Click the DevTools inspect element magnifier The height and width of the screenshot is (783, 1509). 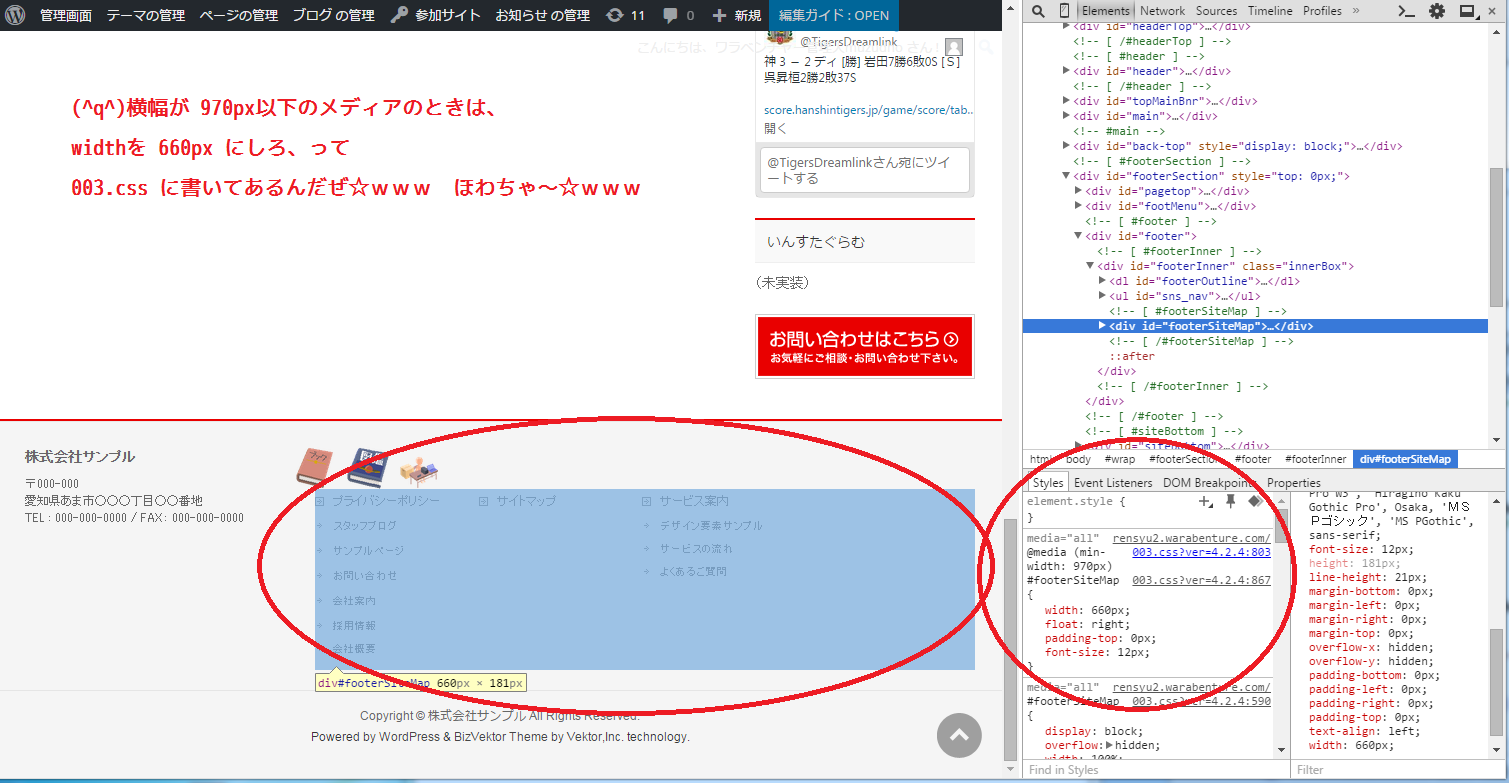[x=1038, y=11]
